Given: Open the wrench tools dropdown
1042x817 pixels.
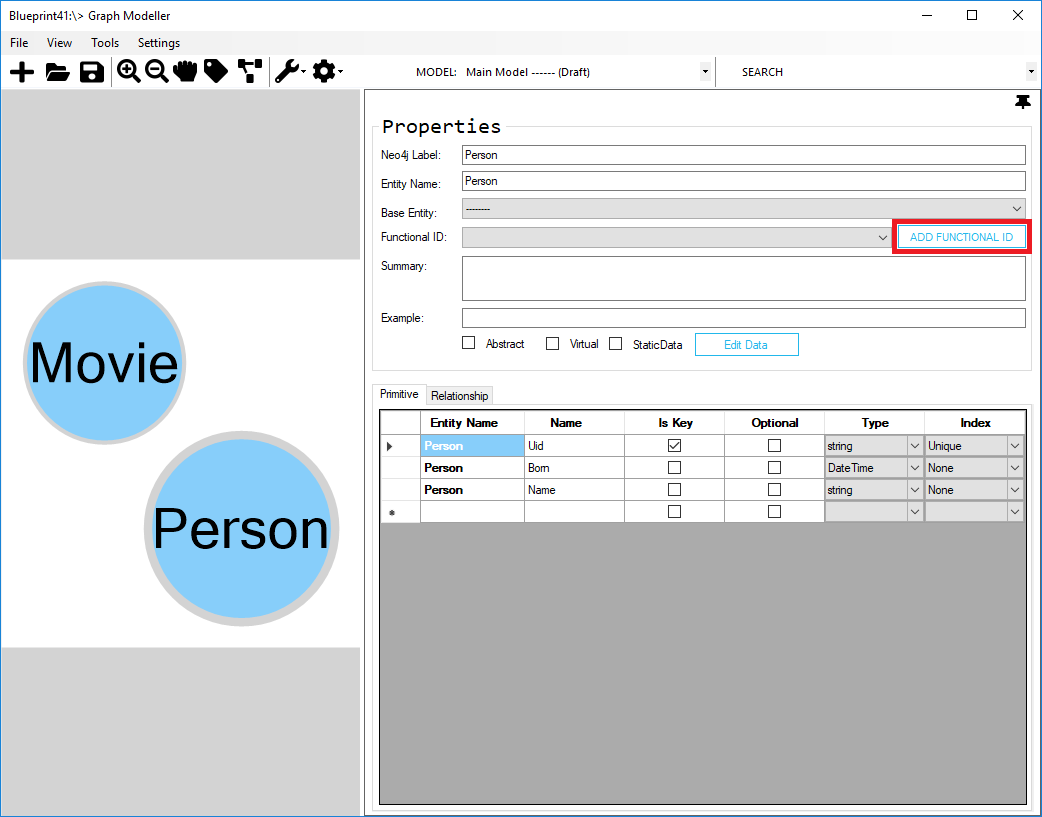Looking at the screenshot, I should coord(290,71).
